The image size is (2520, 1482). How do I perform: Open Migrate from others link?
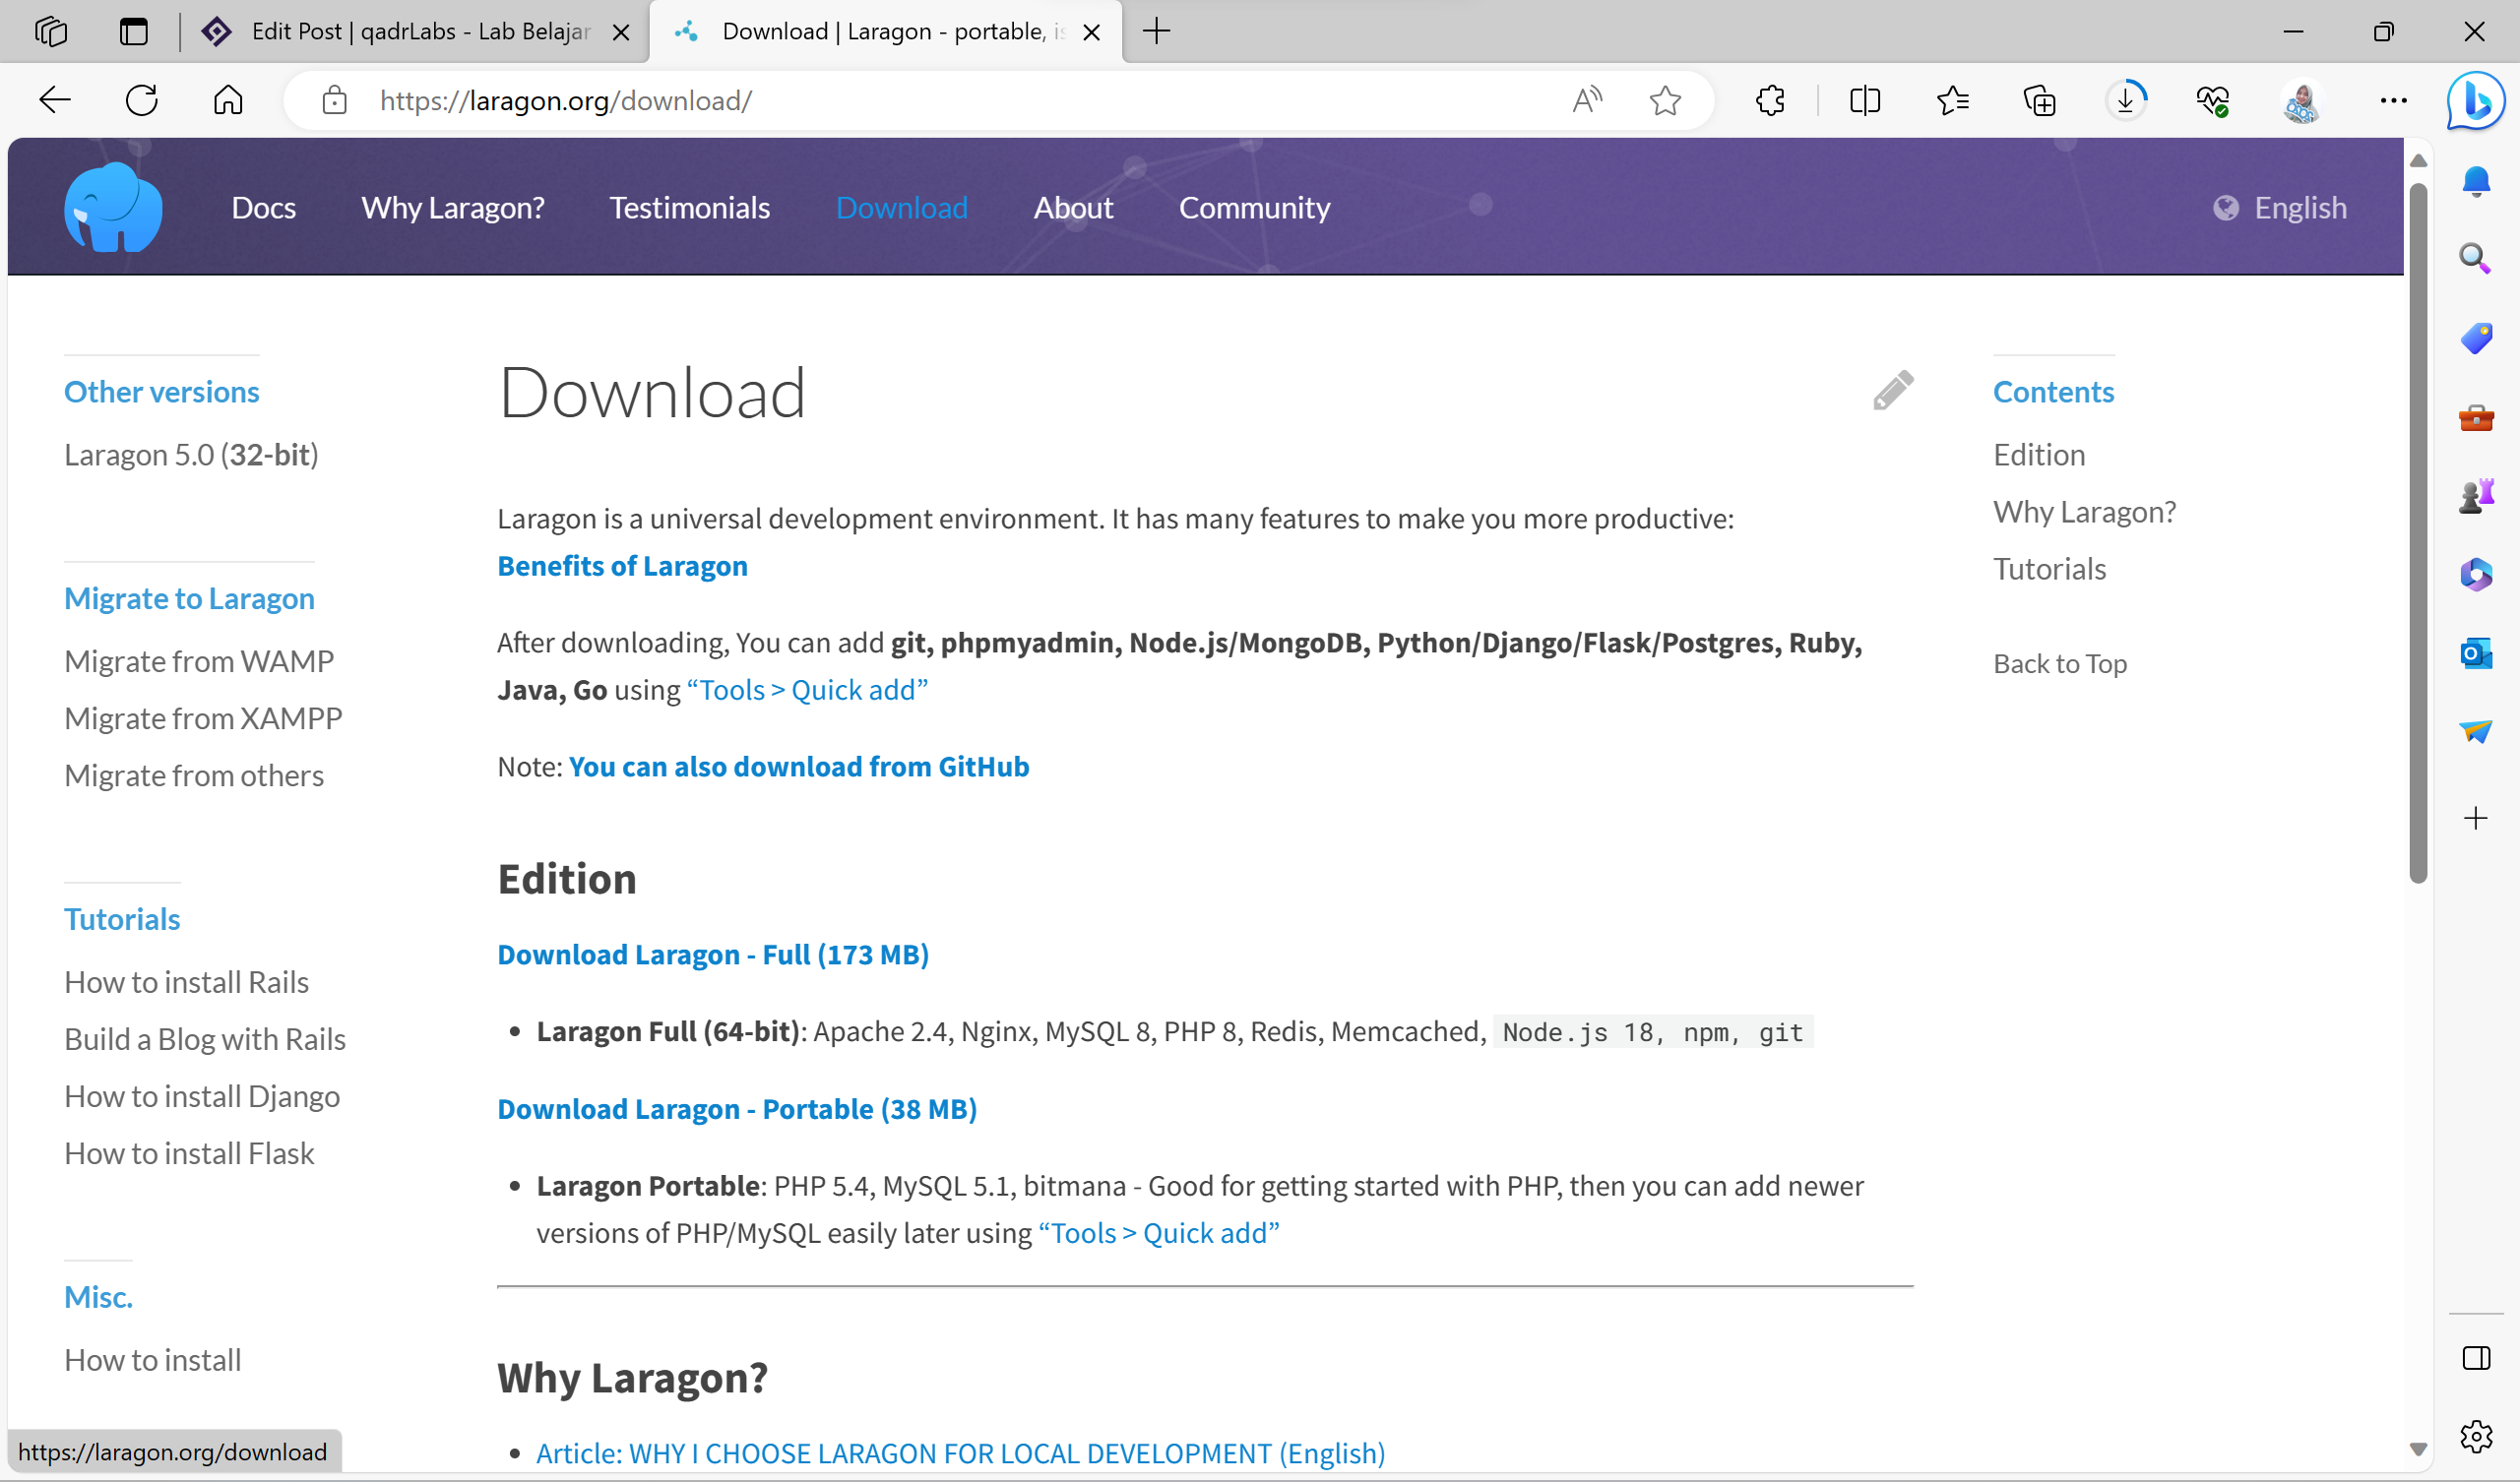pos(194,775)
